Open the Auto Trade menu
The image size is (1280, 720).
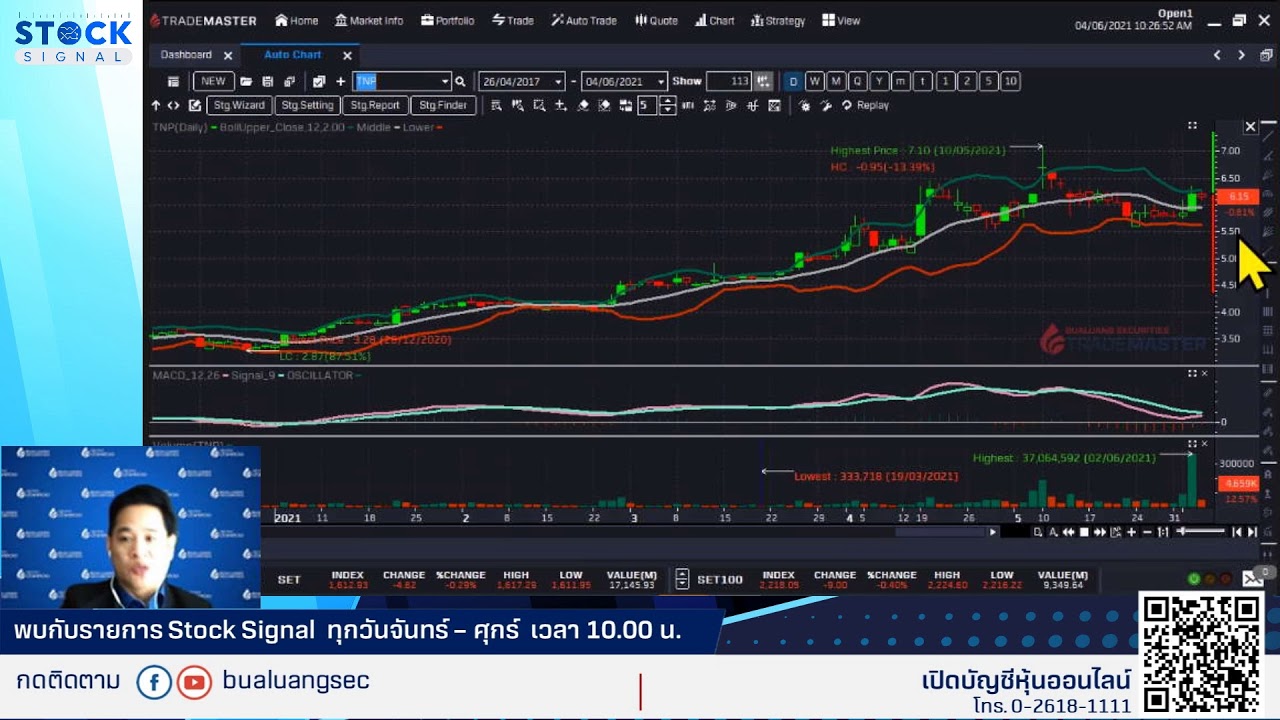click(584, 20)
